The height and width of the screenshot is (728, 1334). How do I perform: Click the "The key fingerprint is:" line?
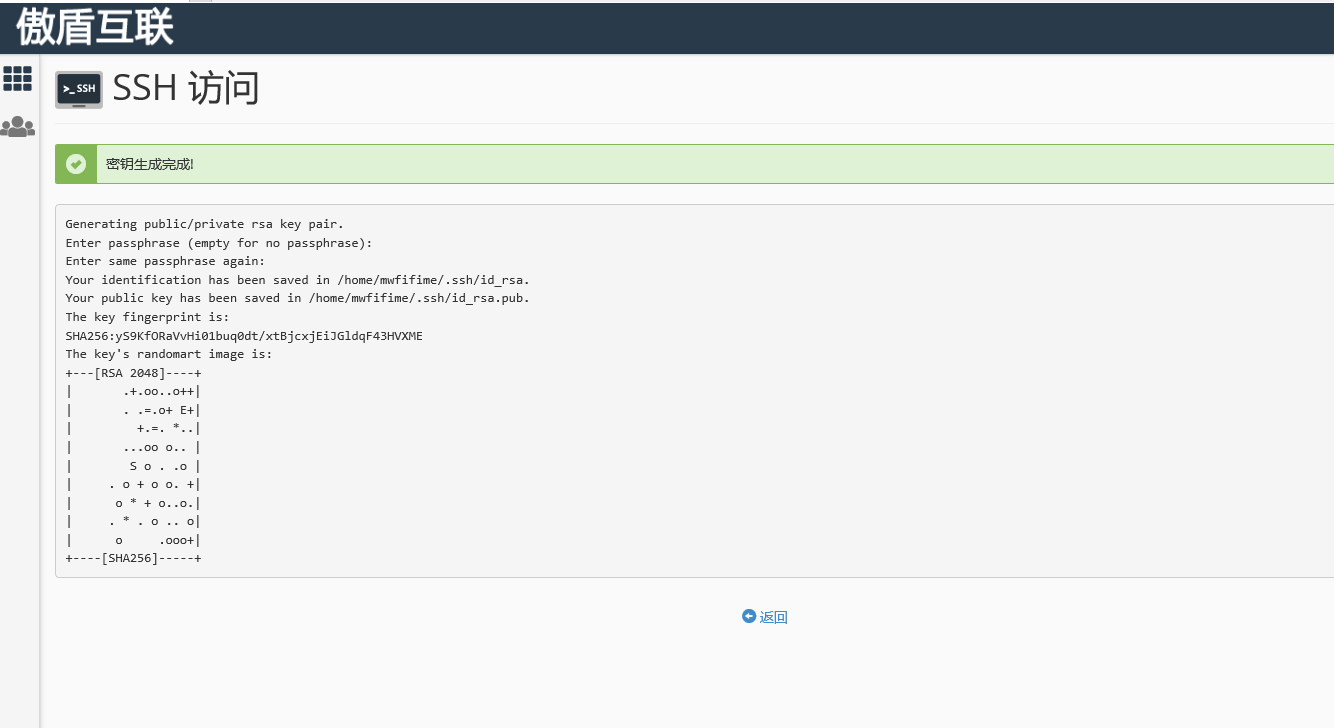(x=147, y=317)
